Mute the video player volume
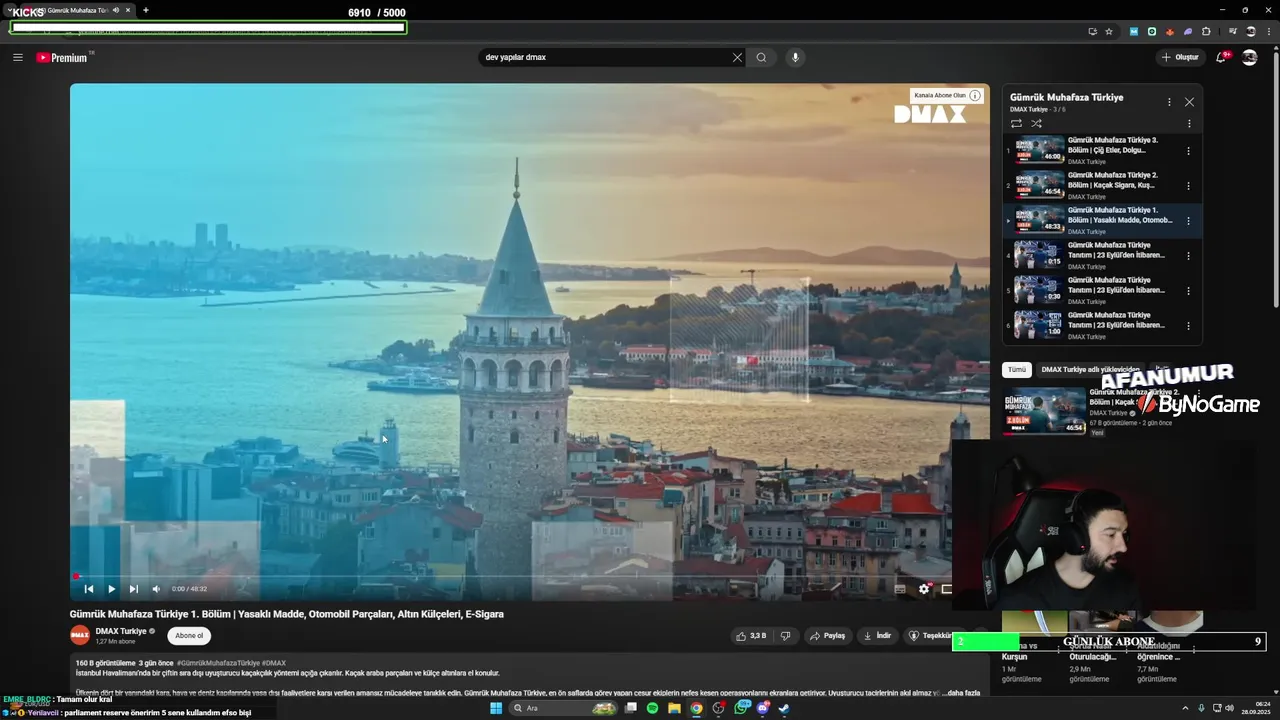 pyautogui.click(x=155, y=589)
